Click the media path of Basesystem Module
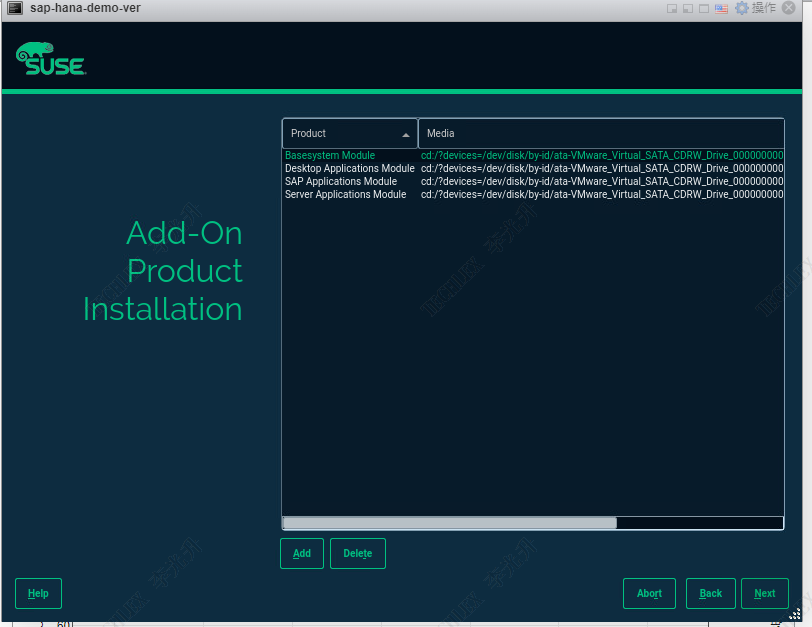812x627 pixels. (602, 155)
